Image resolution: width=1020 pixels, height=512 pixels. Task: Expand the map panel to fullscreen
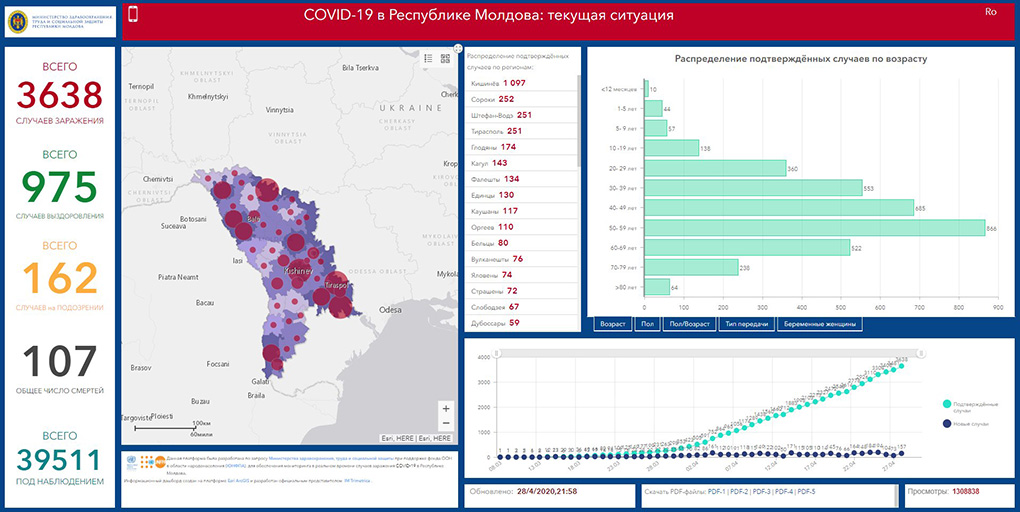tap(458, 48)
